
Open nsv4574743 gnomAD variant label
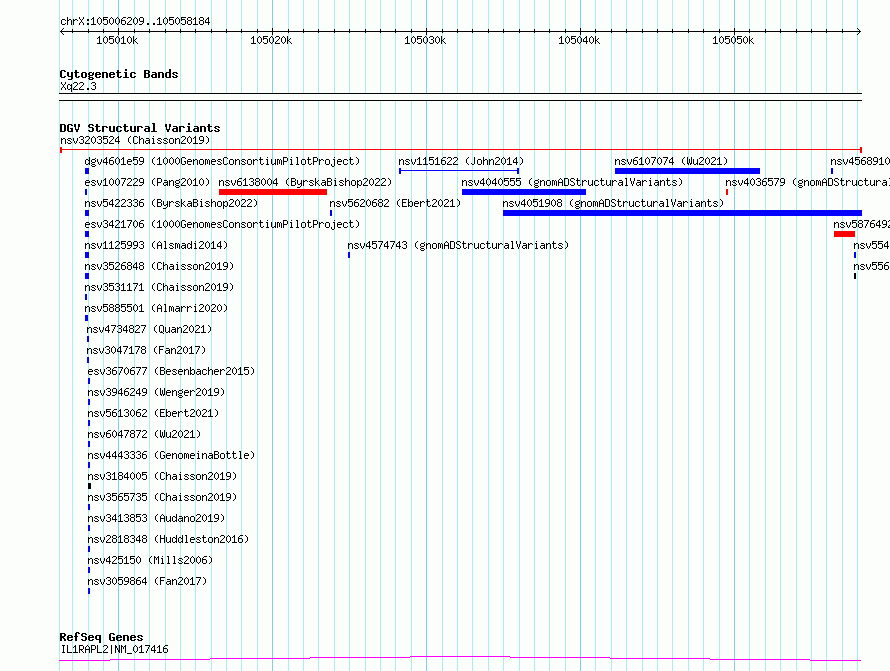pos(458,245)
